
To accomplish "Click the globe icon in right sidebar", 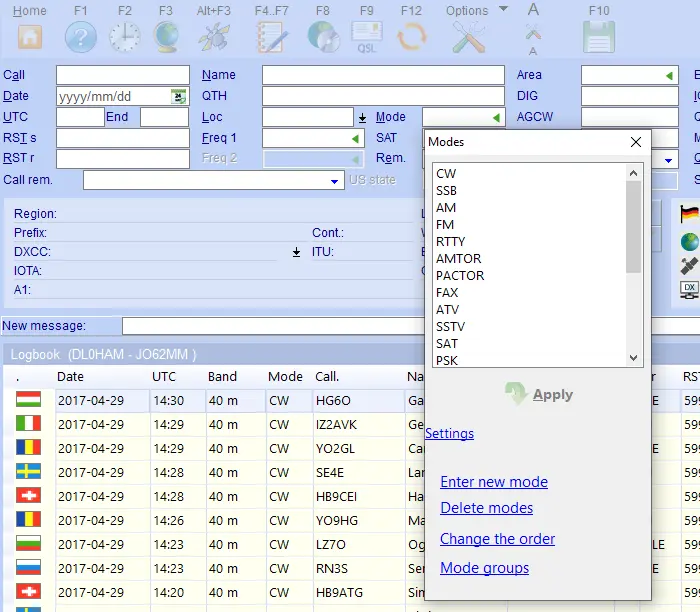I will tap(690, 242).
